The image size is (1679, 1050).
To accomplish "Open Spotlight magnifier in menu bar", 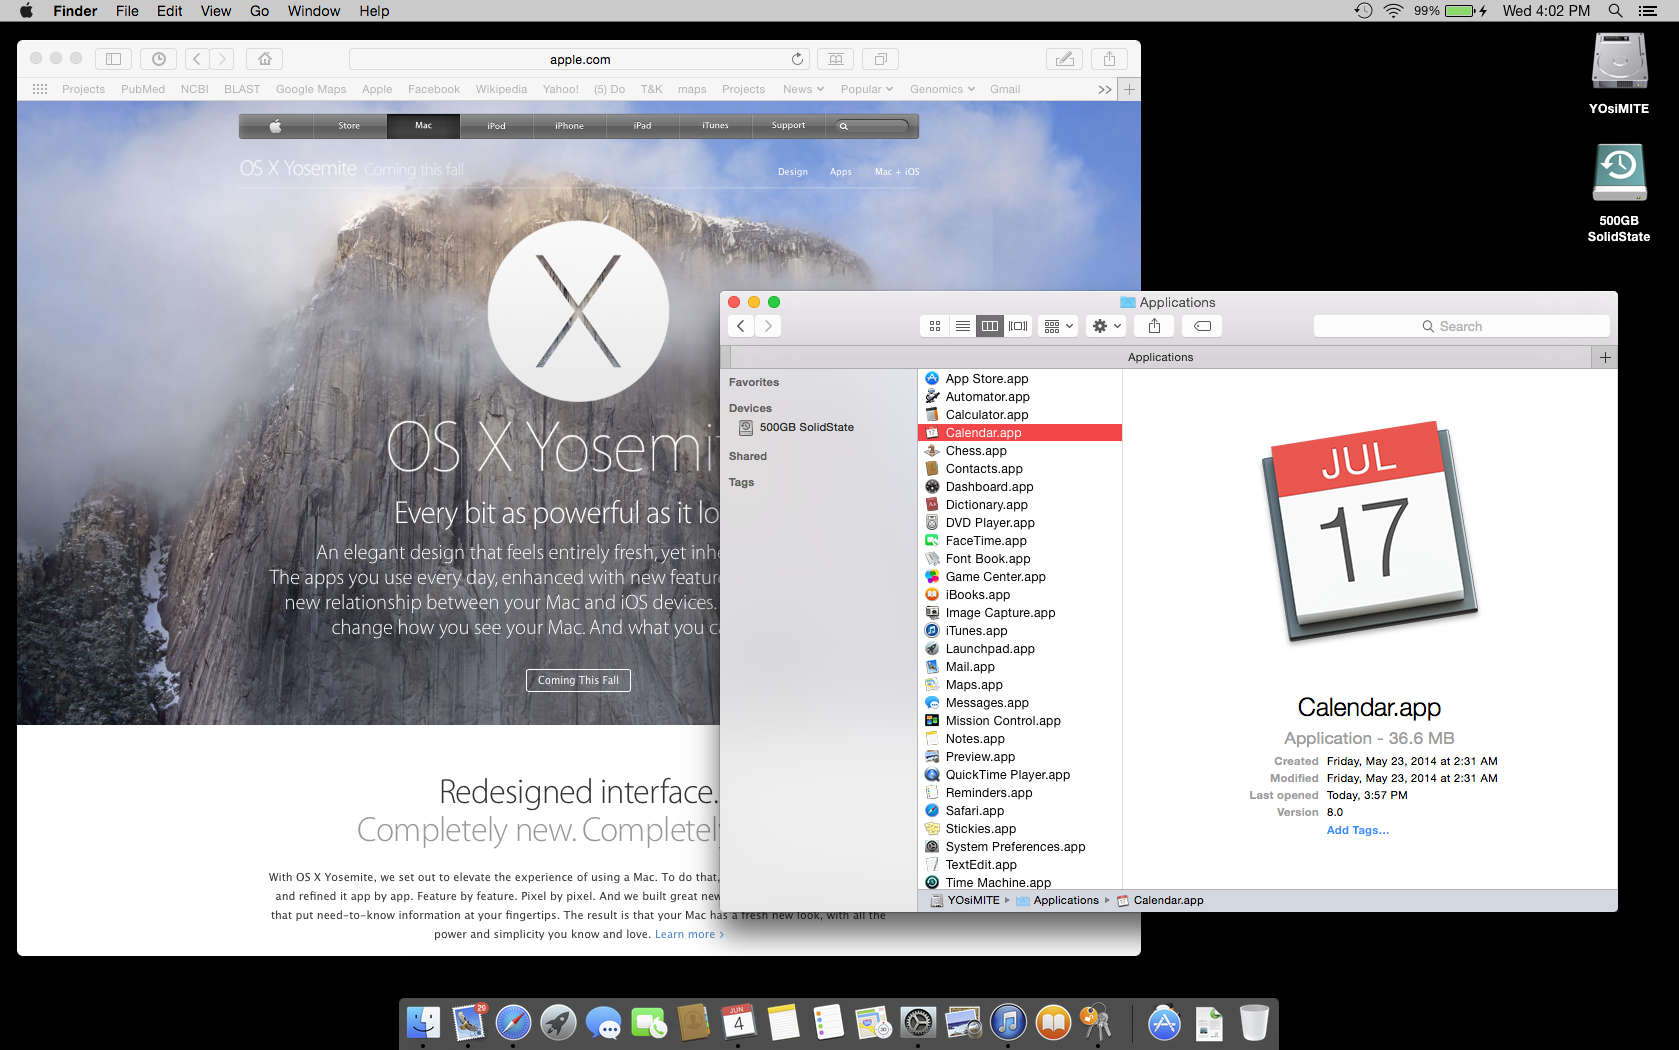I will point(1615,11).
